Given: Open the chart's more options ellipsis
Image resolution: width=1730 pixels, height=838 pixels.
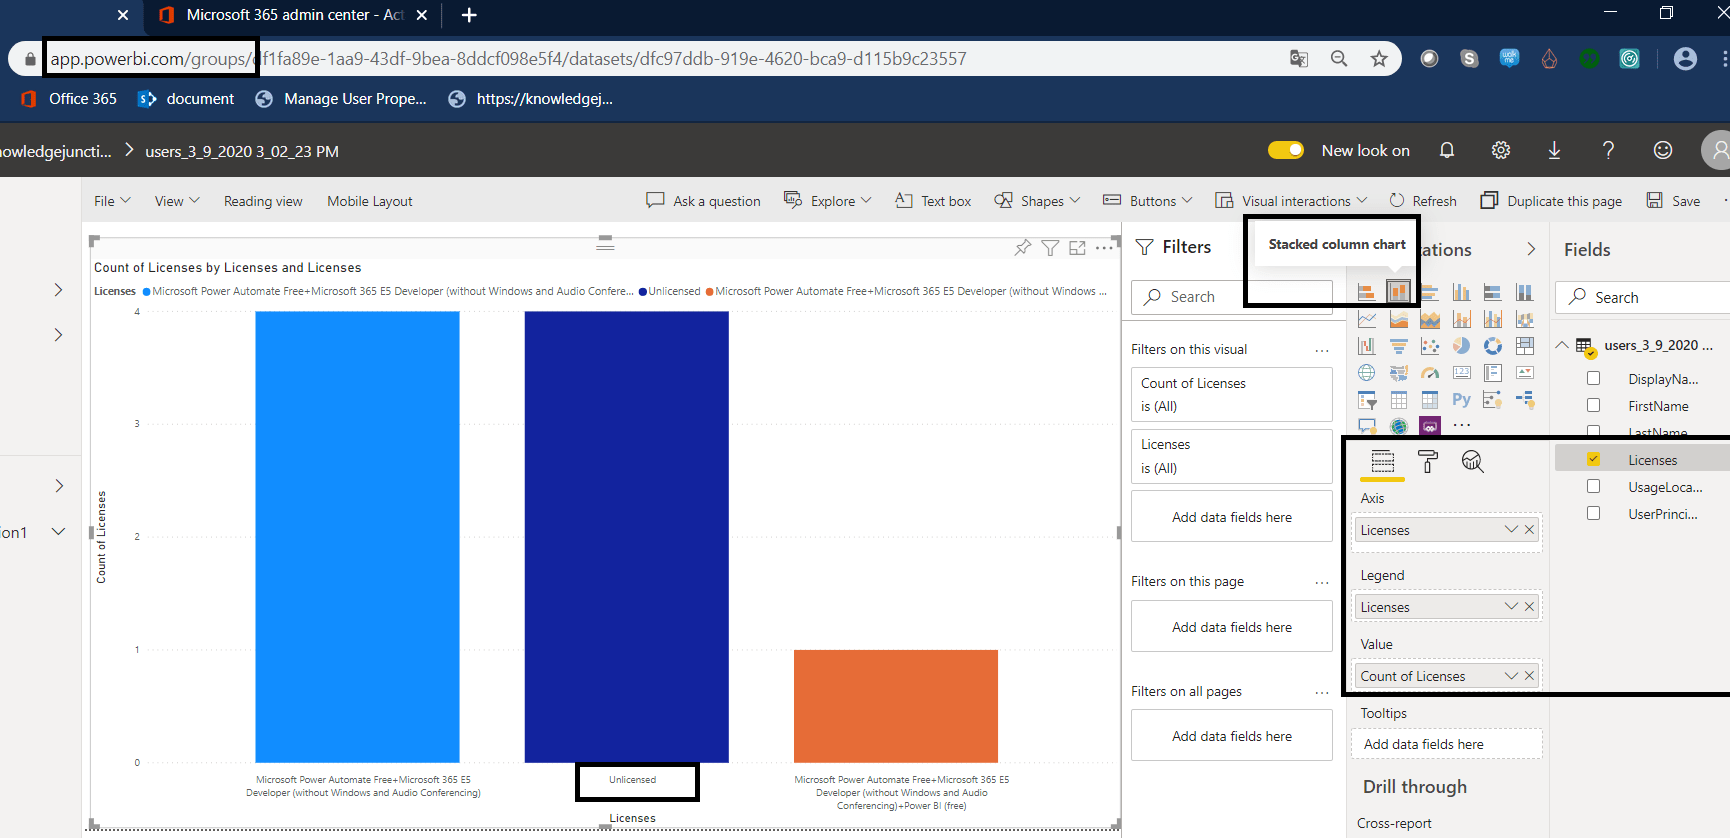Looking at the screenshot, I should [1104, 247].
